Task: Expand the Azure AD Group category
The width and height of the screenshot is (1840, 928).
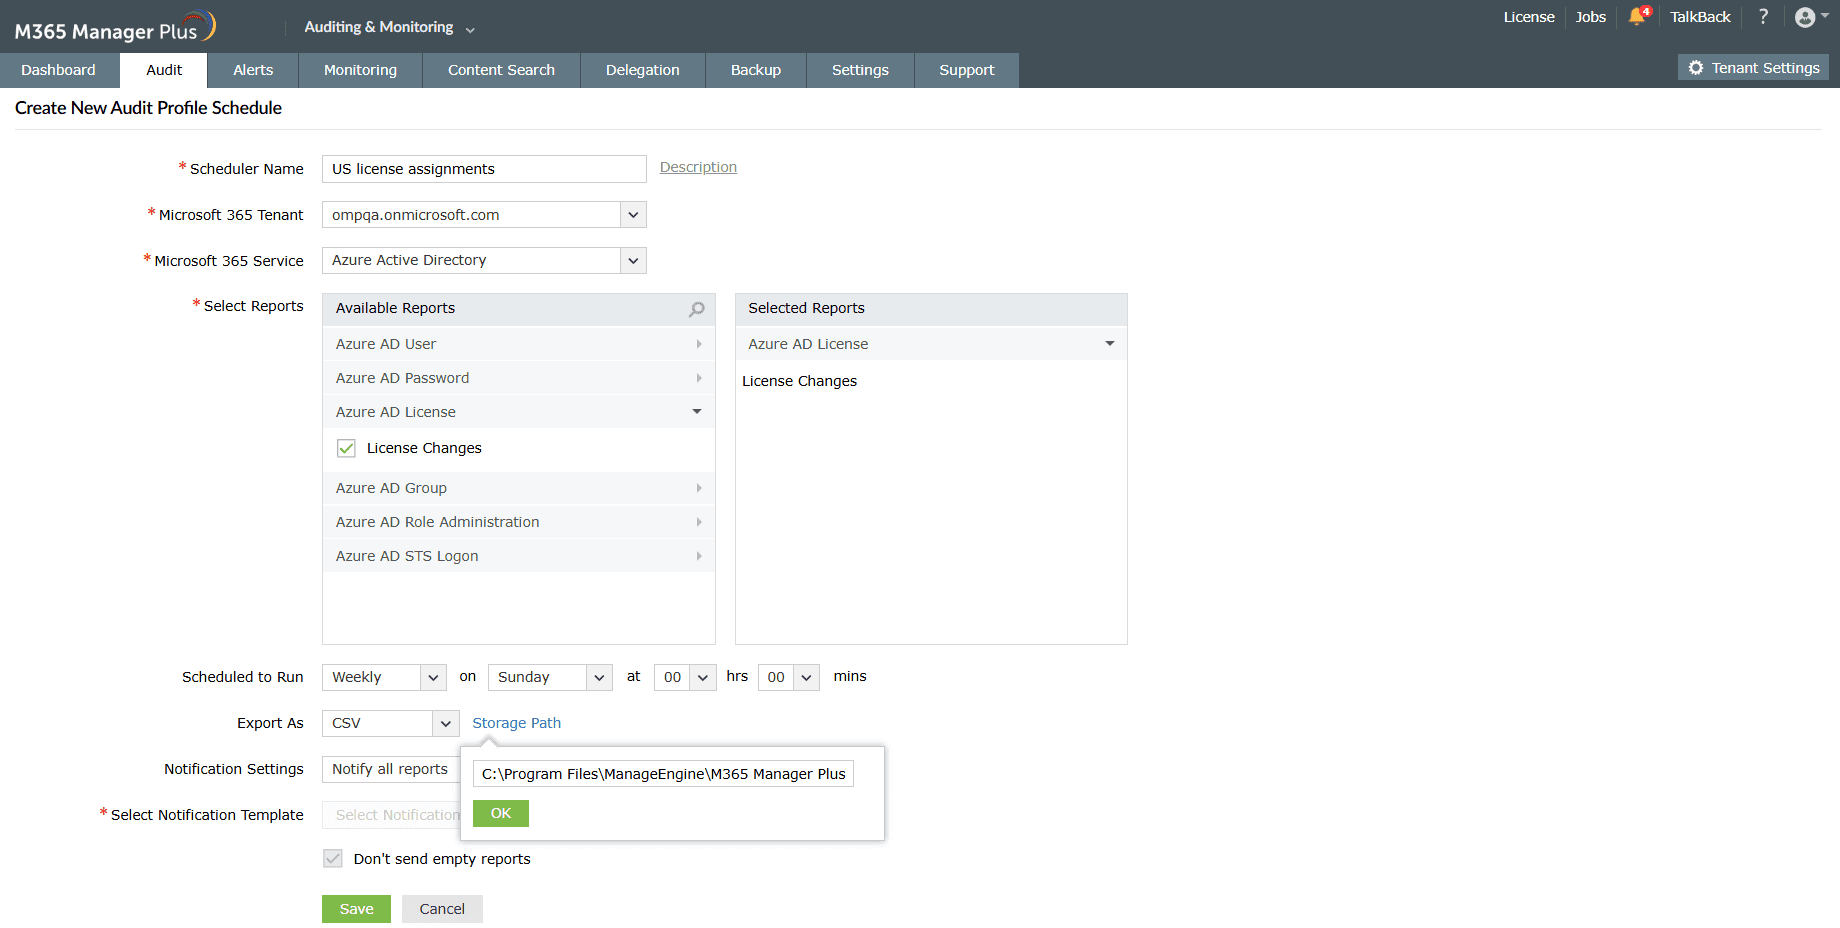Action: click(519, 488)
